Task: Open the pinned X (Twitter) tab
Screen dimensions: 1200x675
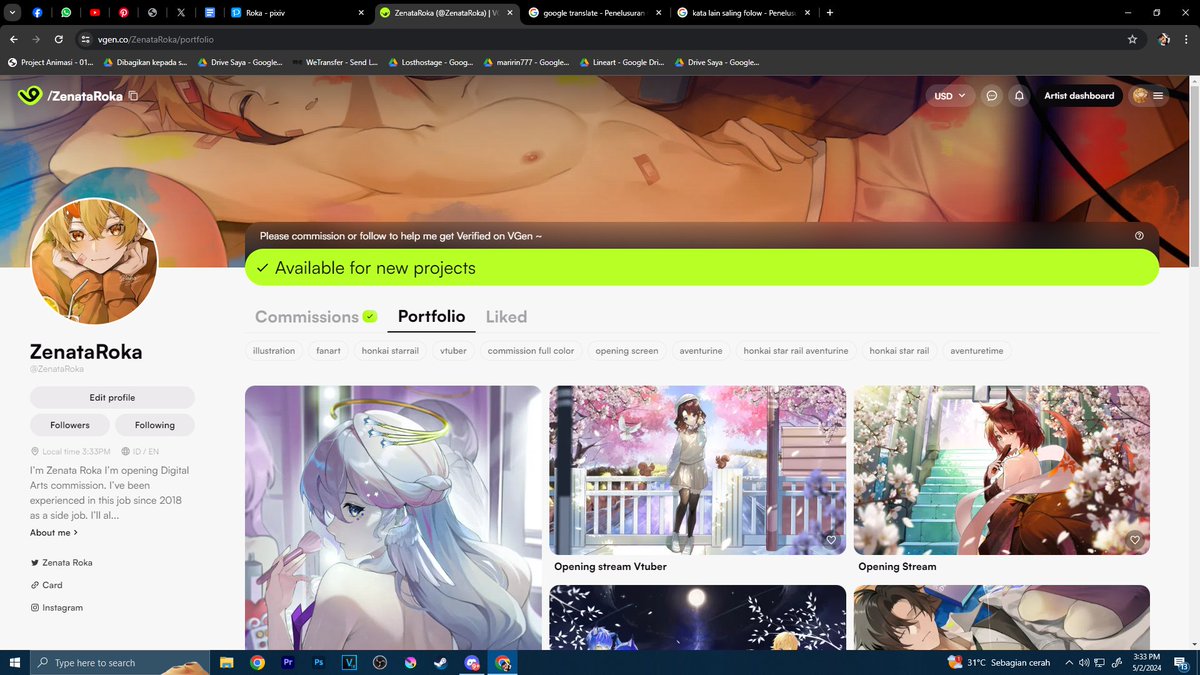Action: pyautogui.click(x=180, y=13)
